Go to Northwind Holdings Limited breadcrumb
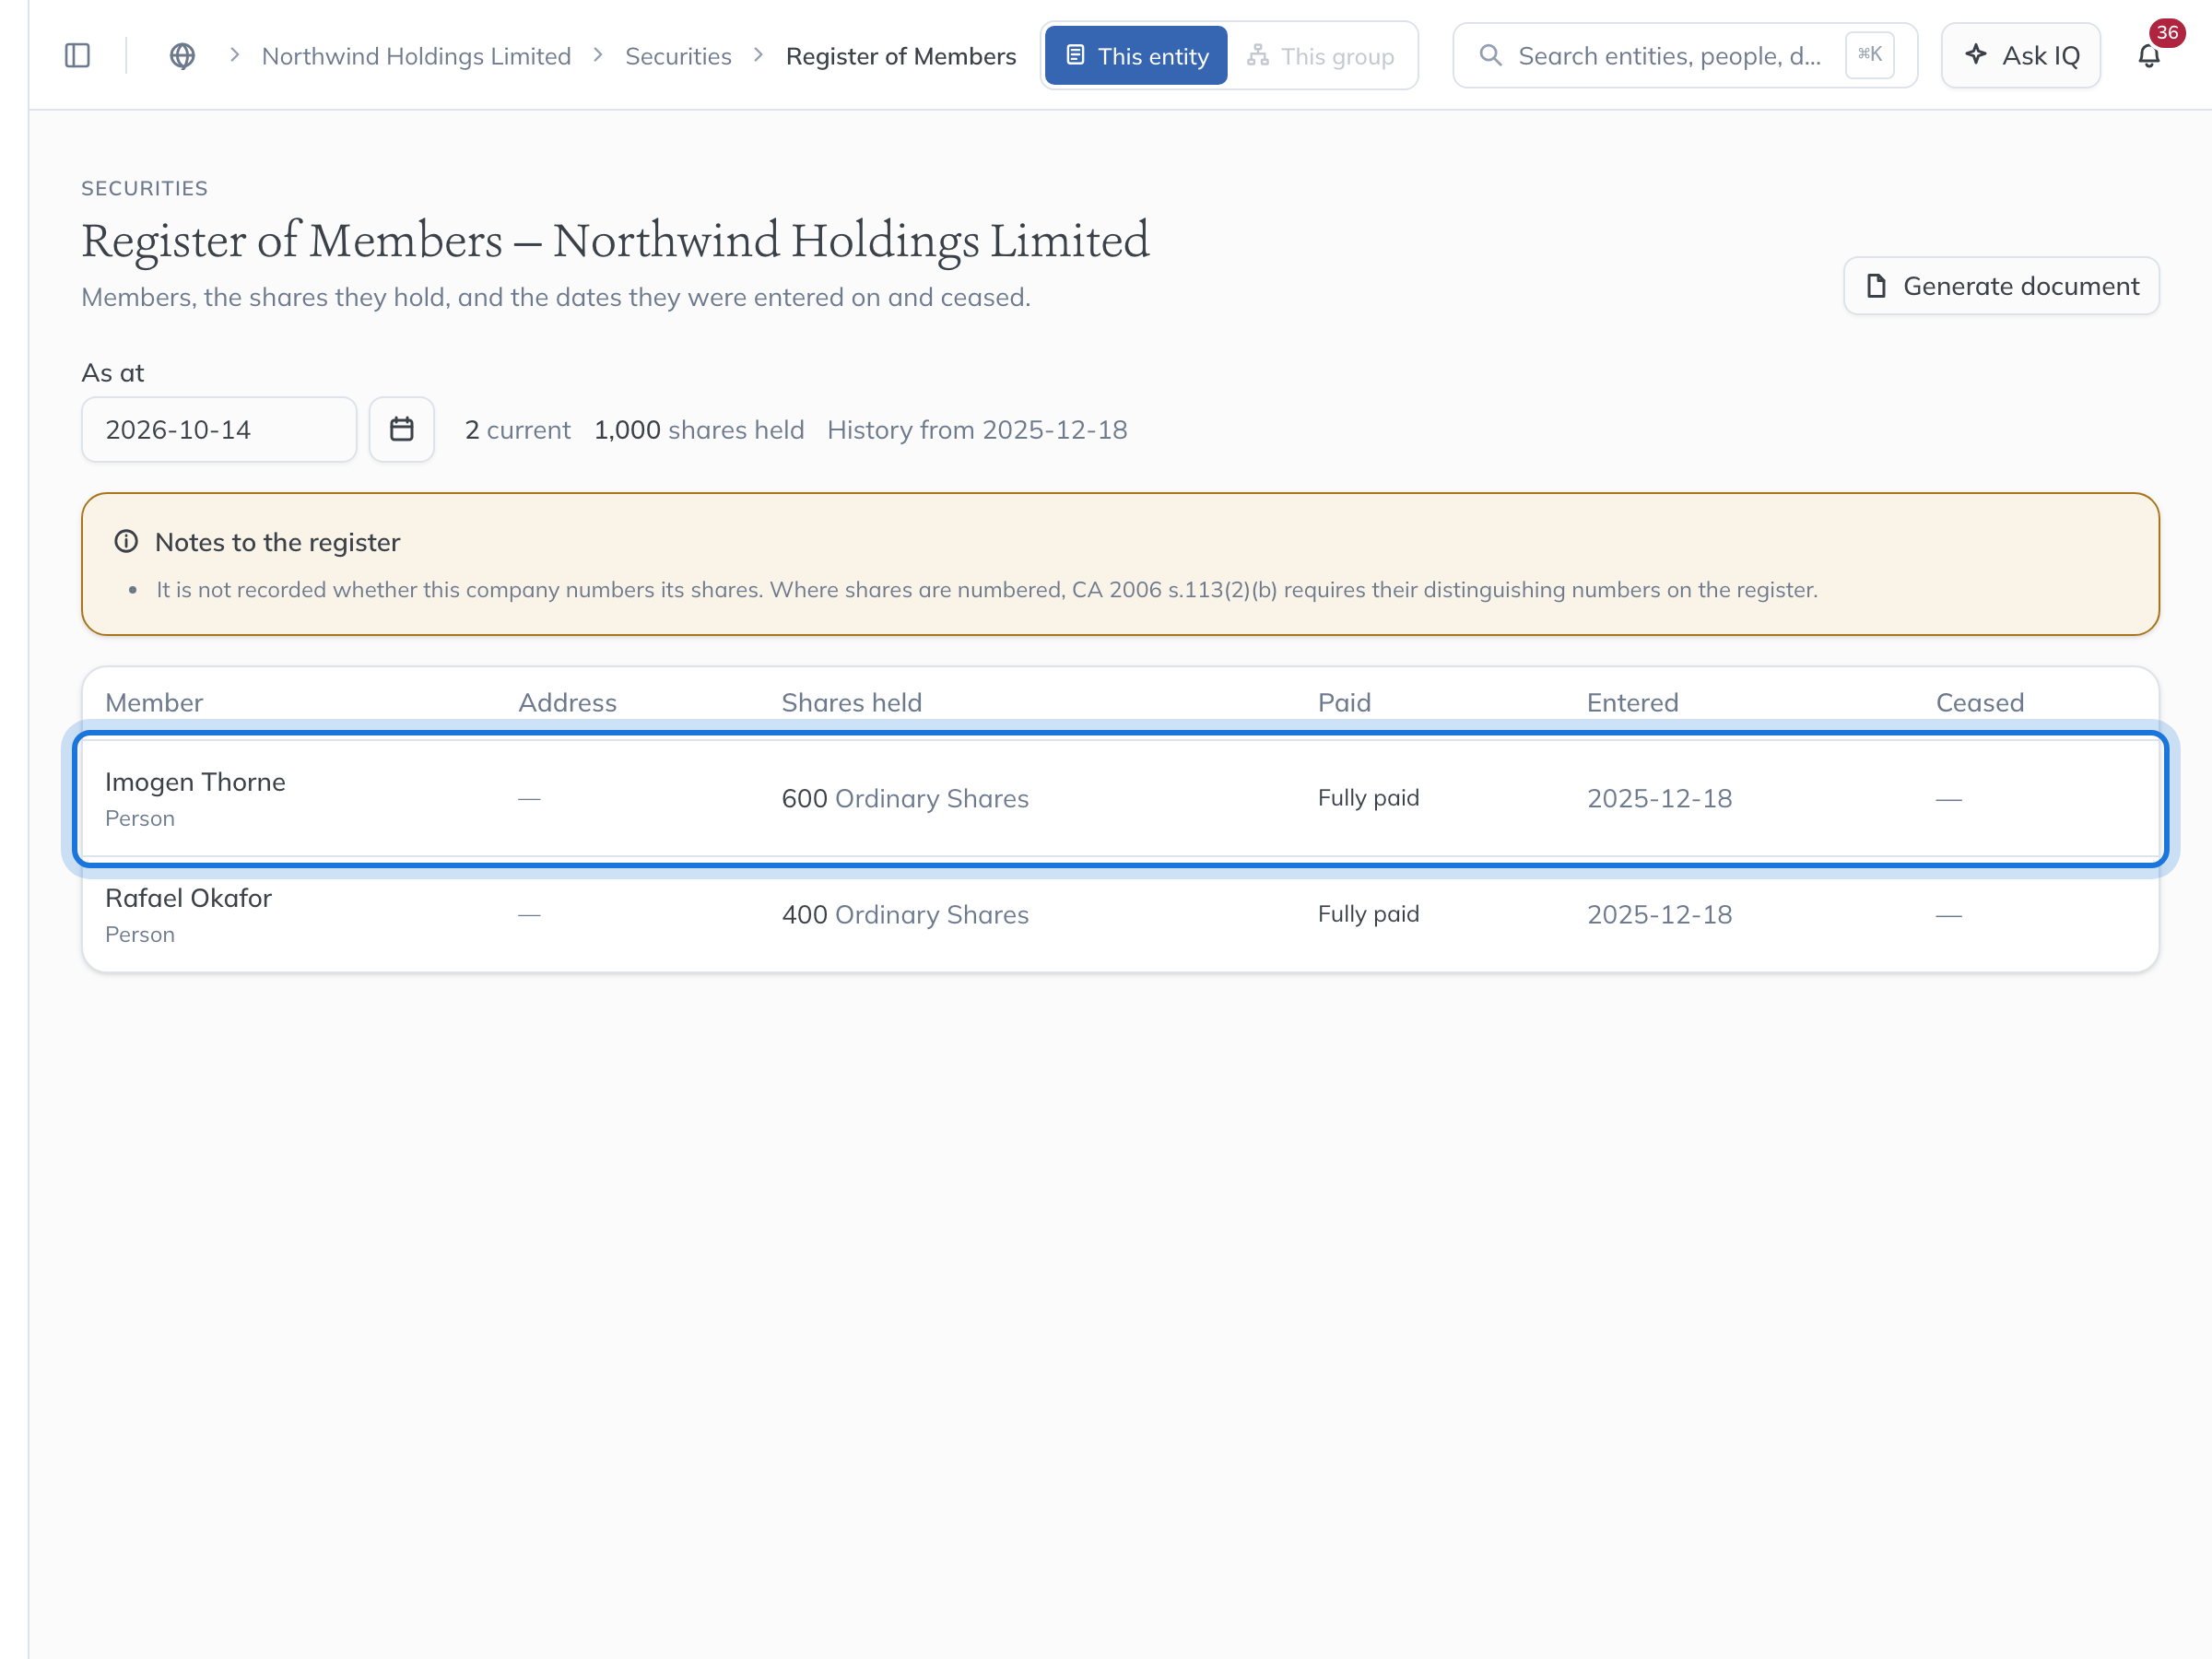The width and height of the screenshot is (2212, 1659). point(416,56)
